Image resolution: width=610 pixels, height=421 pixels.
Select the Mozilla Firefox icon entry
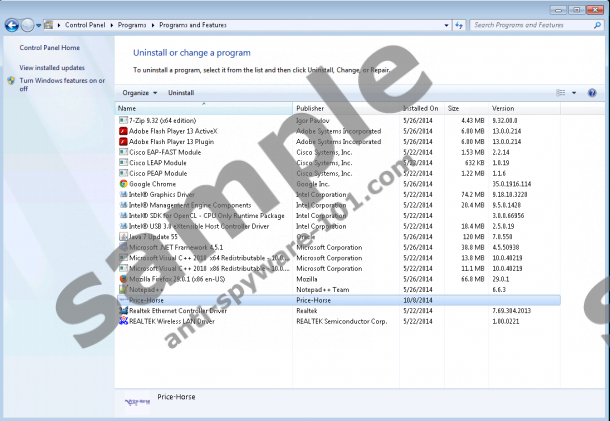pyautogui.click(x=123, y=279)
